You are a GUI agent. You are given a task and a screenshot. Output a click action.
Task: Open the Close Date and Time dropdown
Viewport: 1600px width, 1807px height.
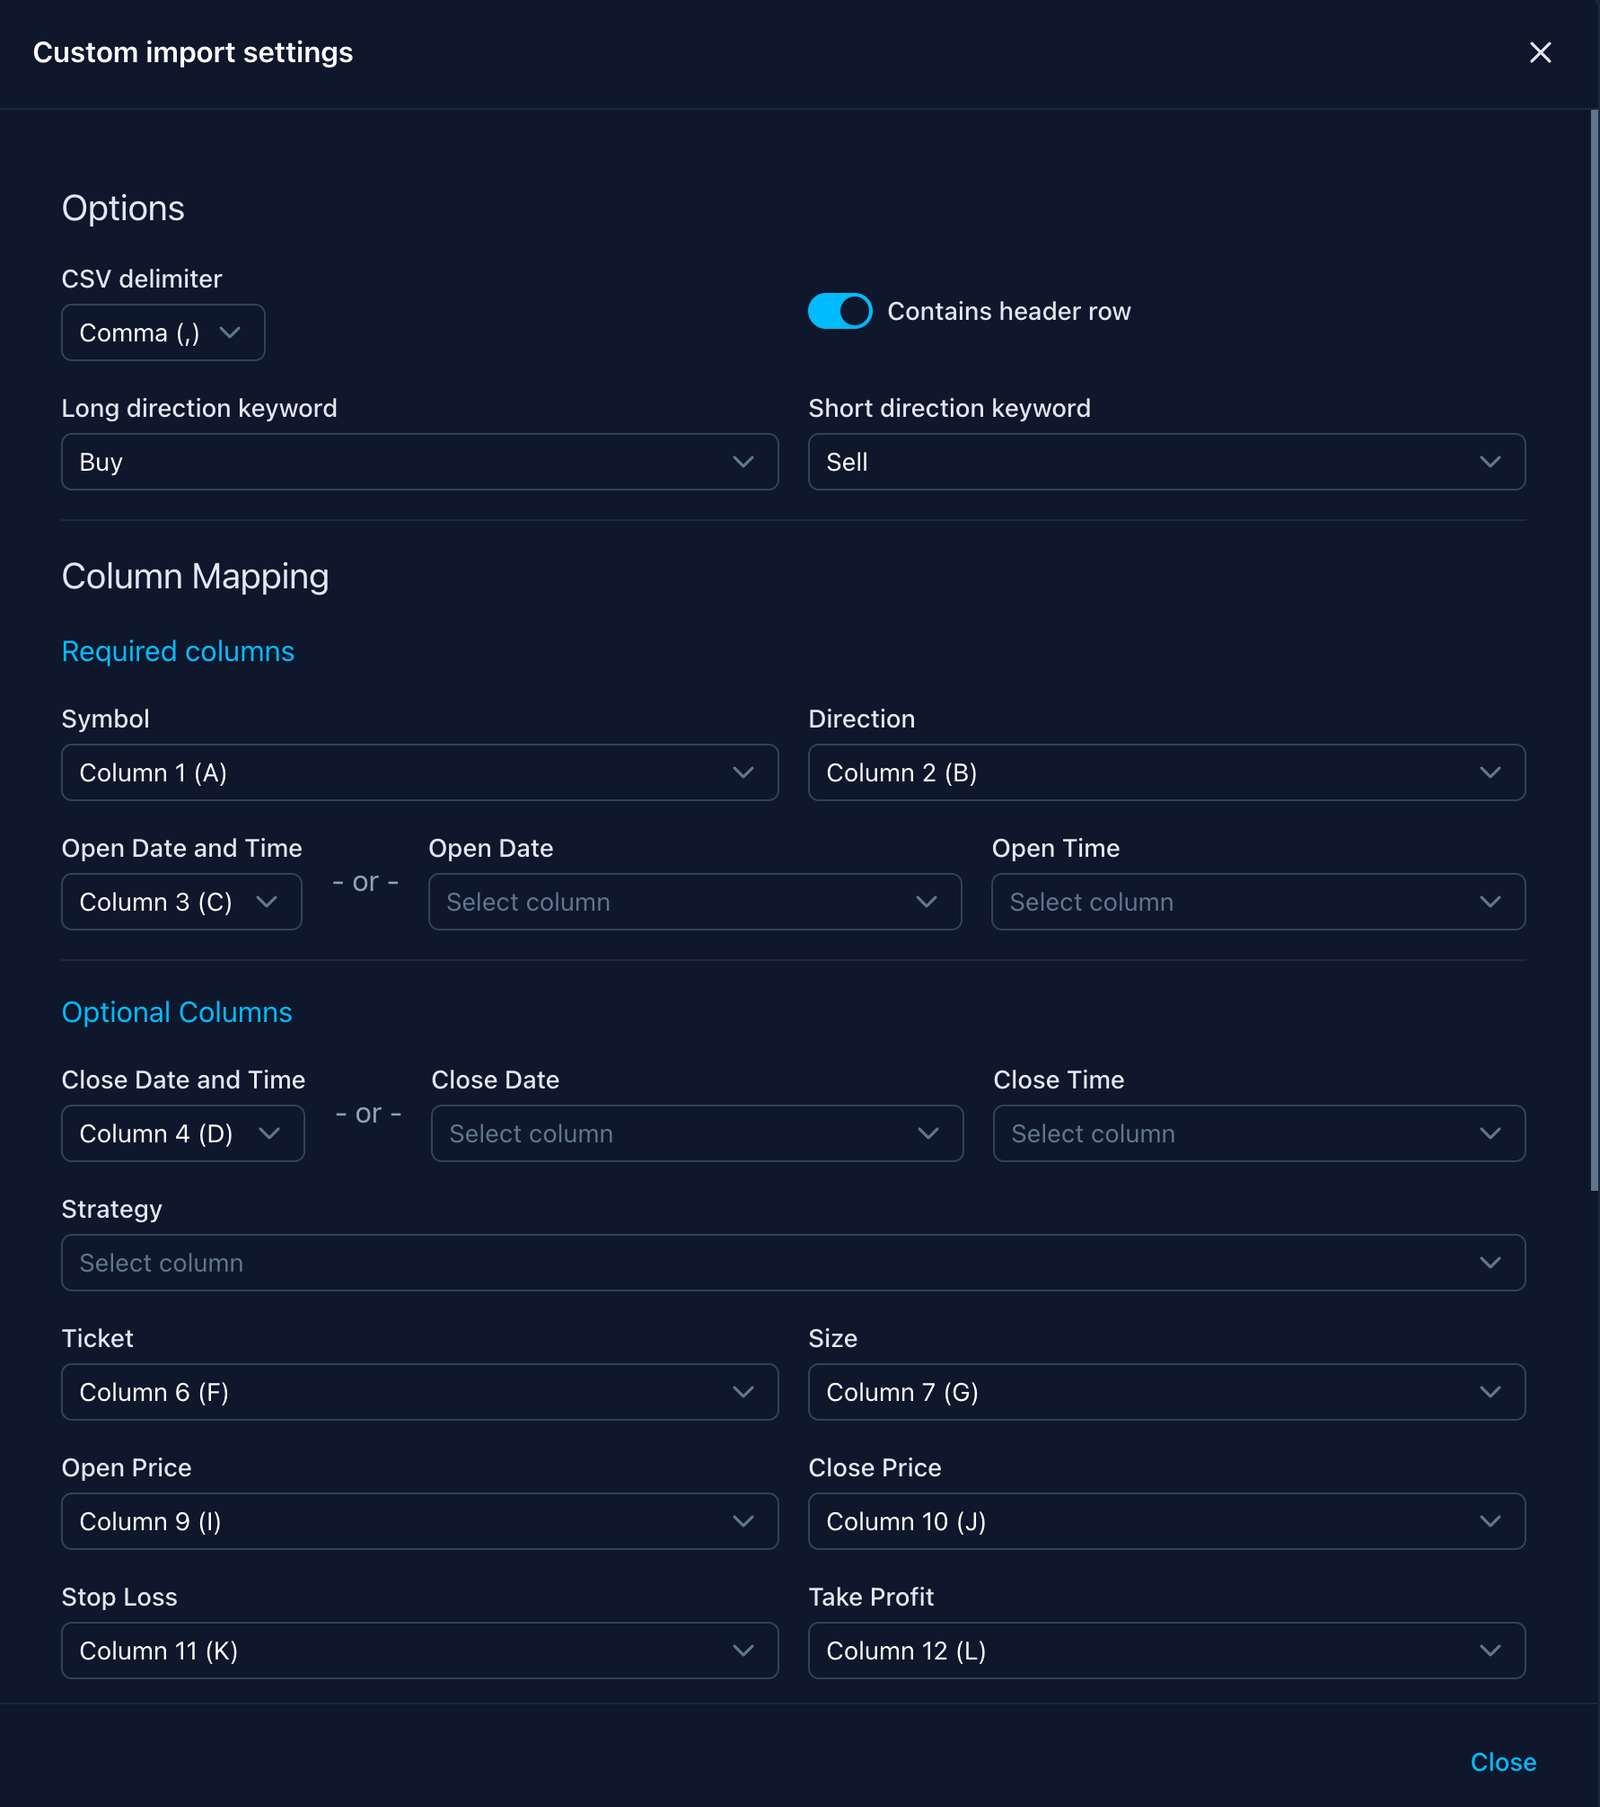pos(183,1133)
